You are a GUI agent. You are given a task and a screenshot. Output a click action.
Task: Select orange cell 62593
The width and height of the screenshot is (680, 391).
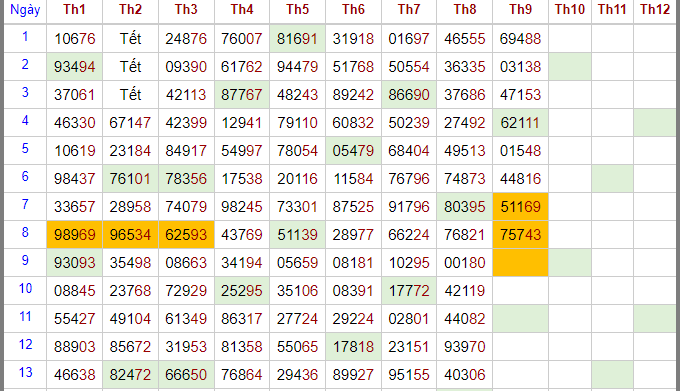(x=186, y=235)
